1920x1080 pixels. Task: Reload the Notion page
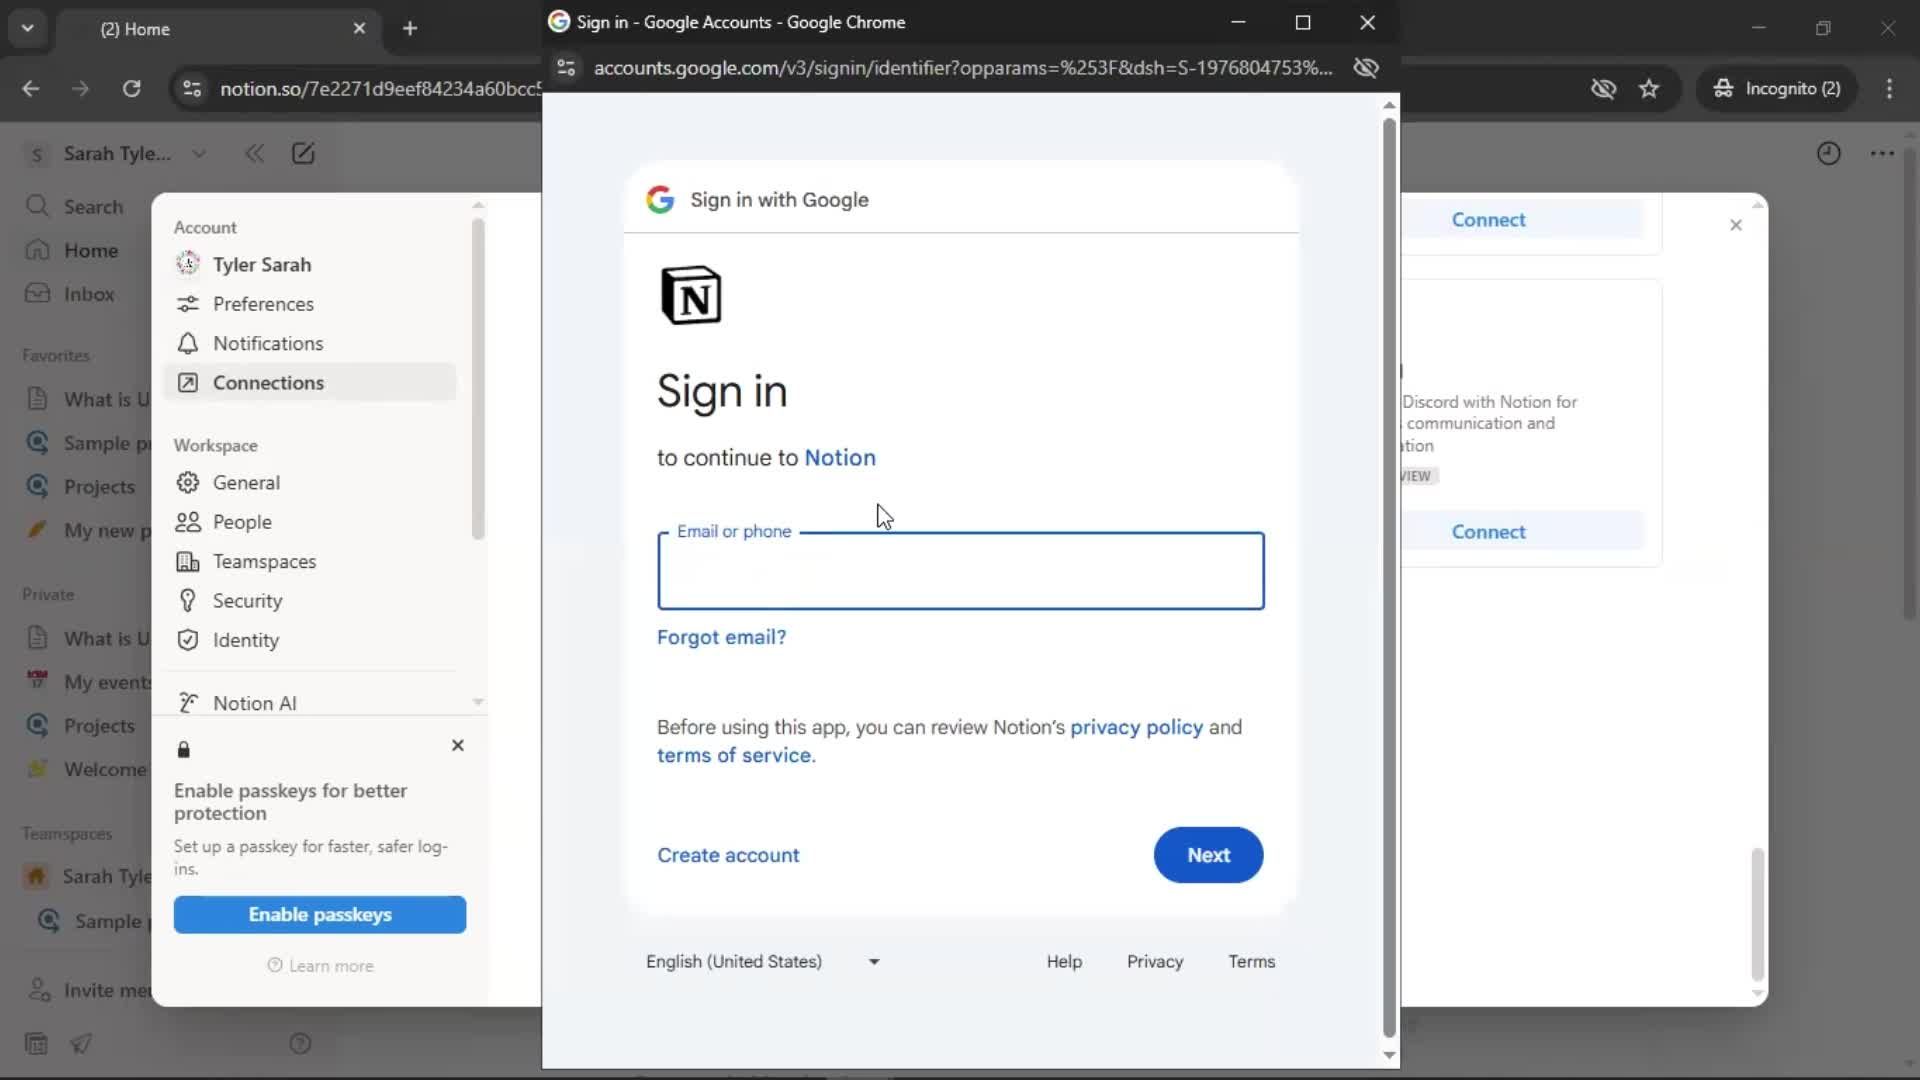(x=131, y=88)
